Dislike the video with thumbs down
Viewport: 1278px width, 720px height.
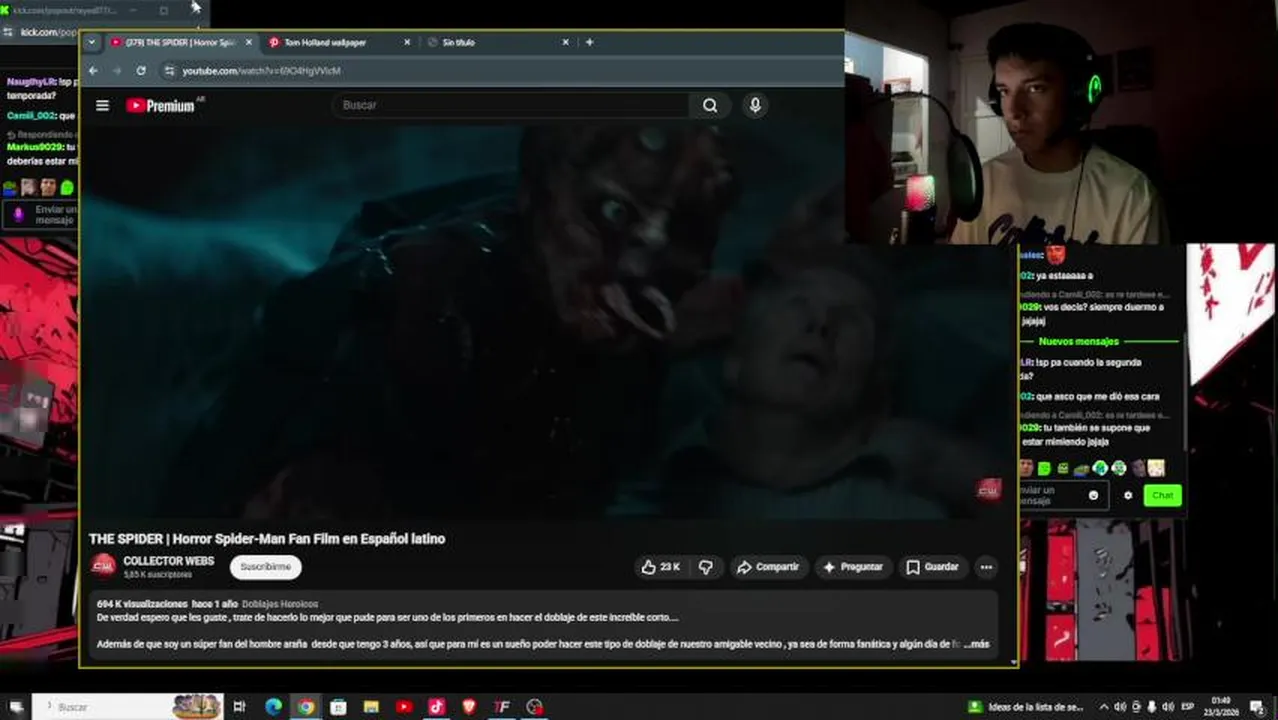(706, 567)
